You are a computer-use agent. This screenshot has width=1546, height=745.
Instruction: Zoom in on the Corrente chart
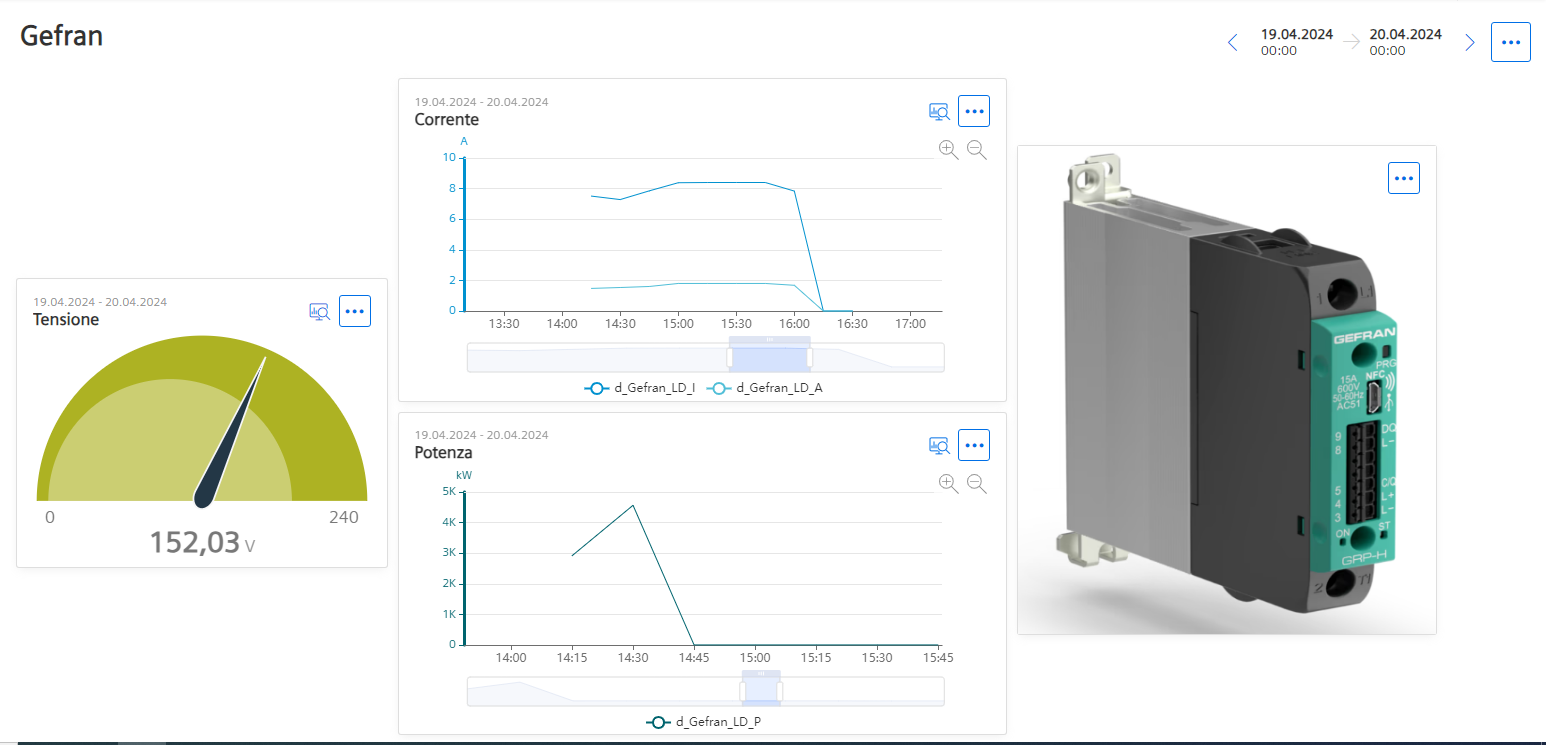(948, 150)
